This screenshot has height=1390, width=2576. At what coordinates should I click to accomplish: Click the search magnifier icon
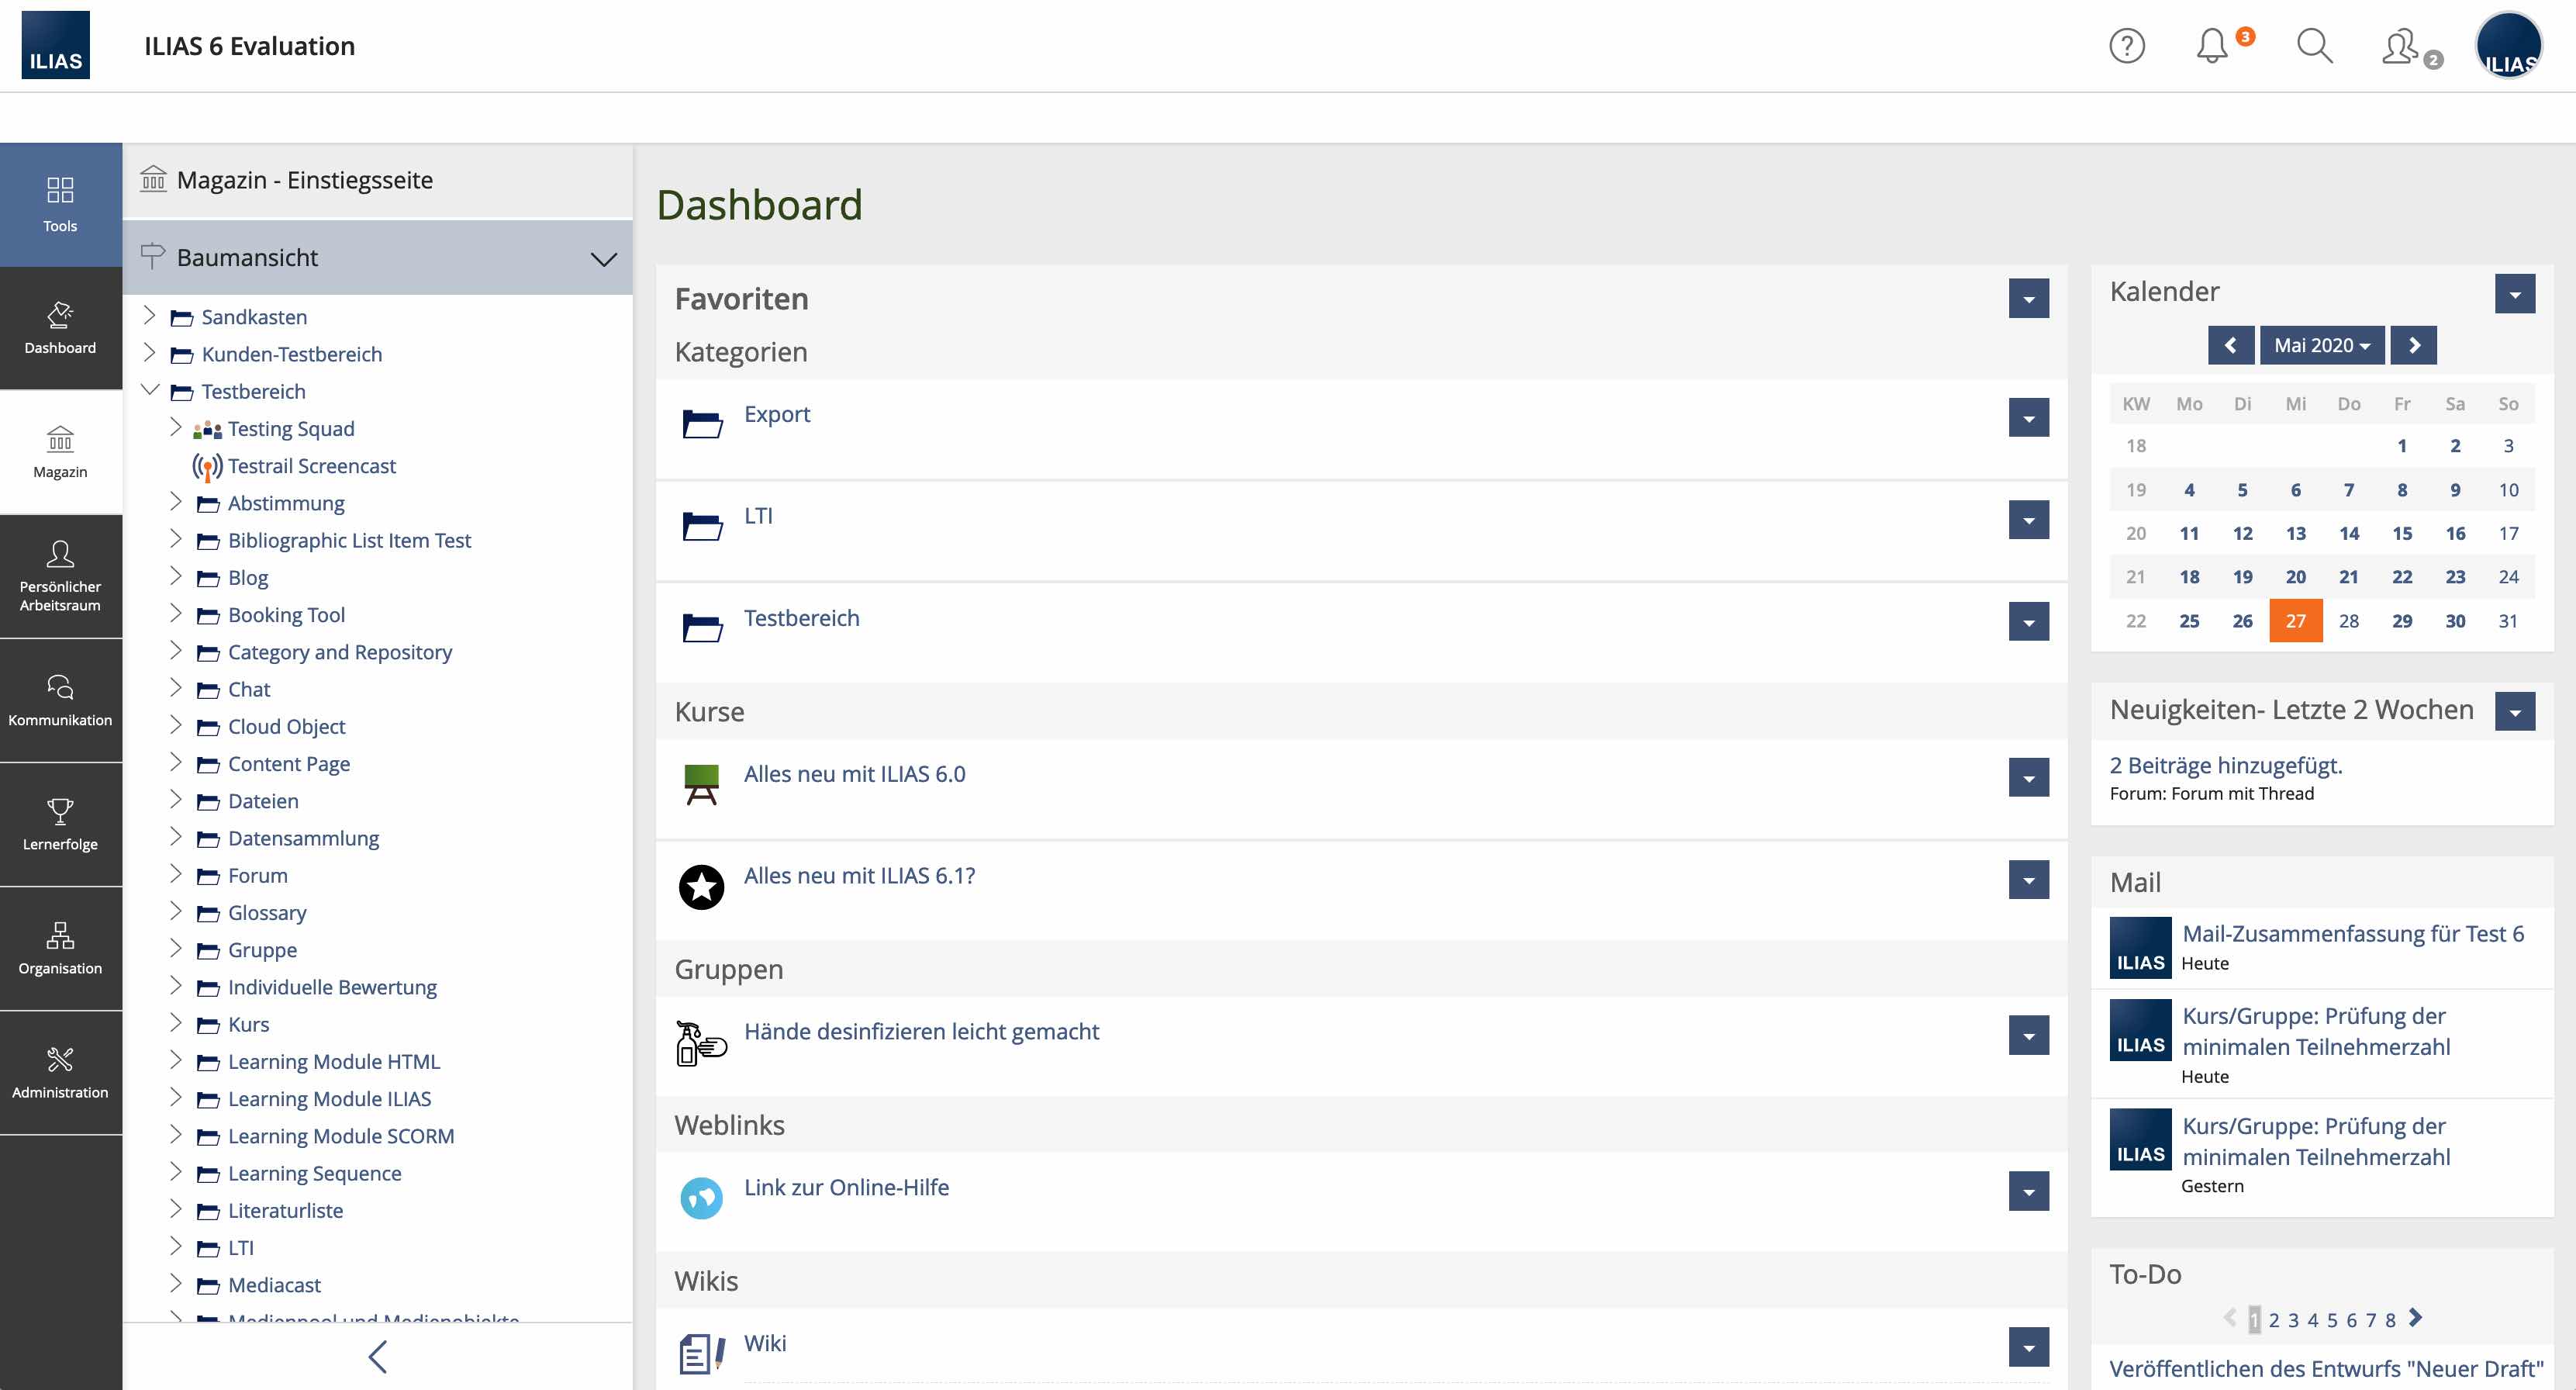(2314, 46)
